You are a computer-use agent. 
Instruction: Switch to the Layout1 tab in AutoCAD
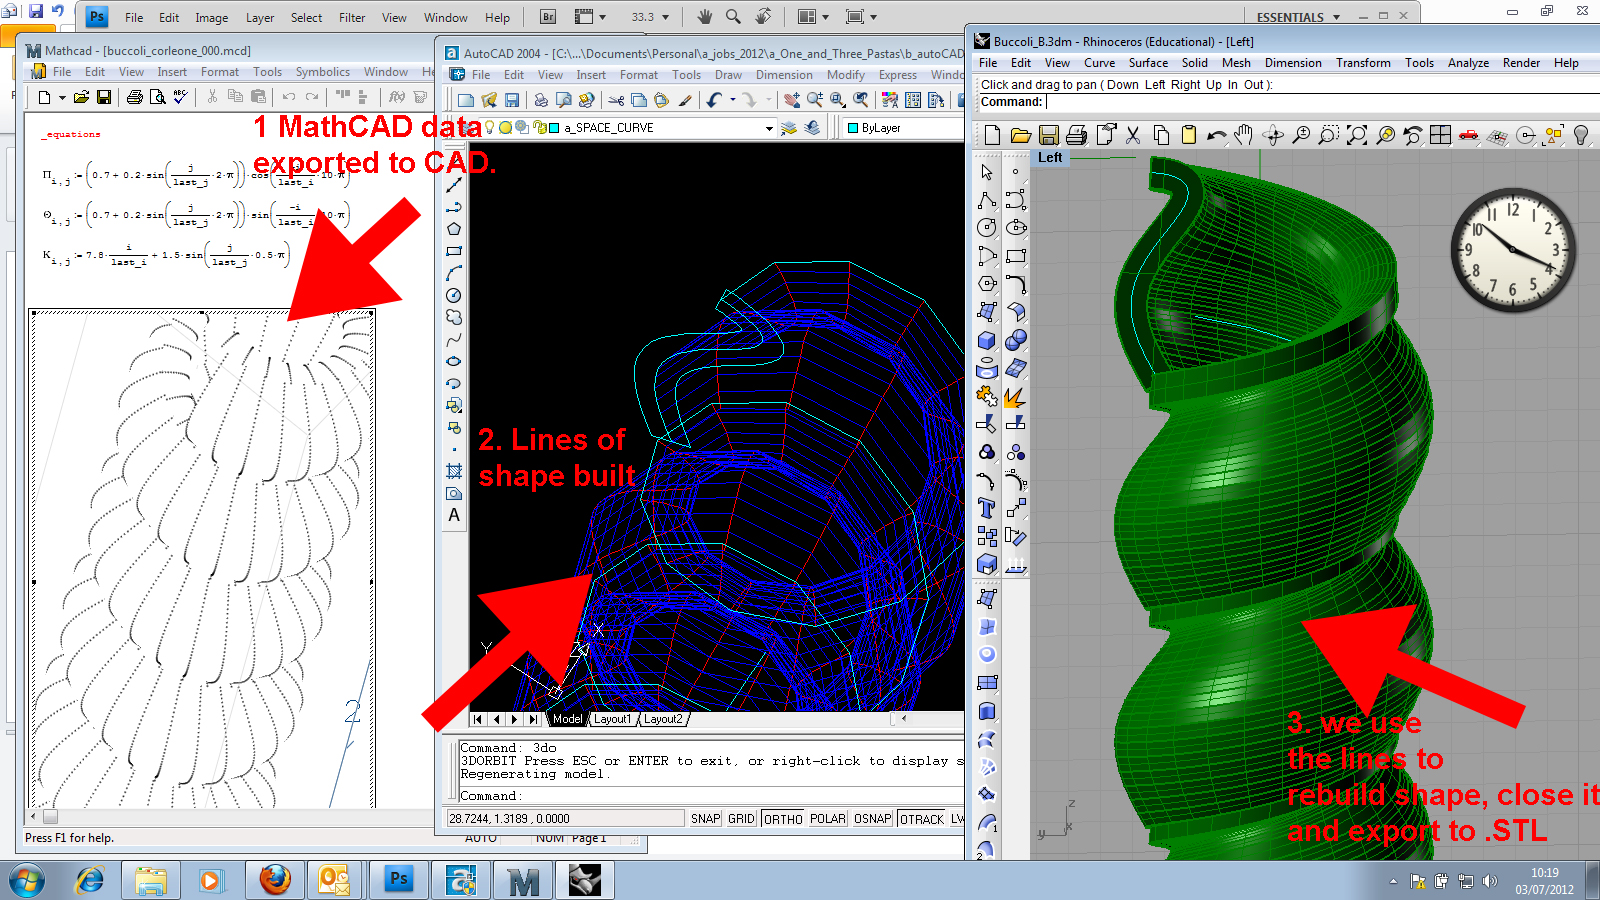tap(613, 719)
